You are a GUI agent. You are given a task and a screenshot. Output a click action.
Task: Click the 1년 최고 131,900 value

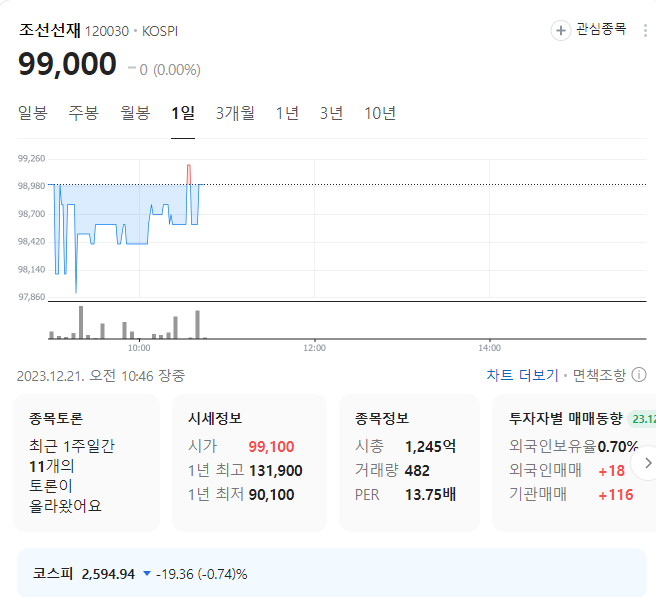(275, 471)
